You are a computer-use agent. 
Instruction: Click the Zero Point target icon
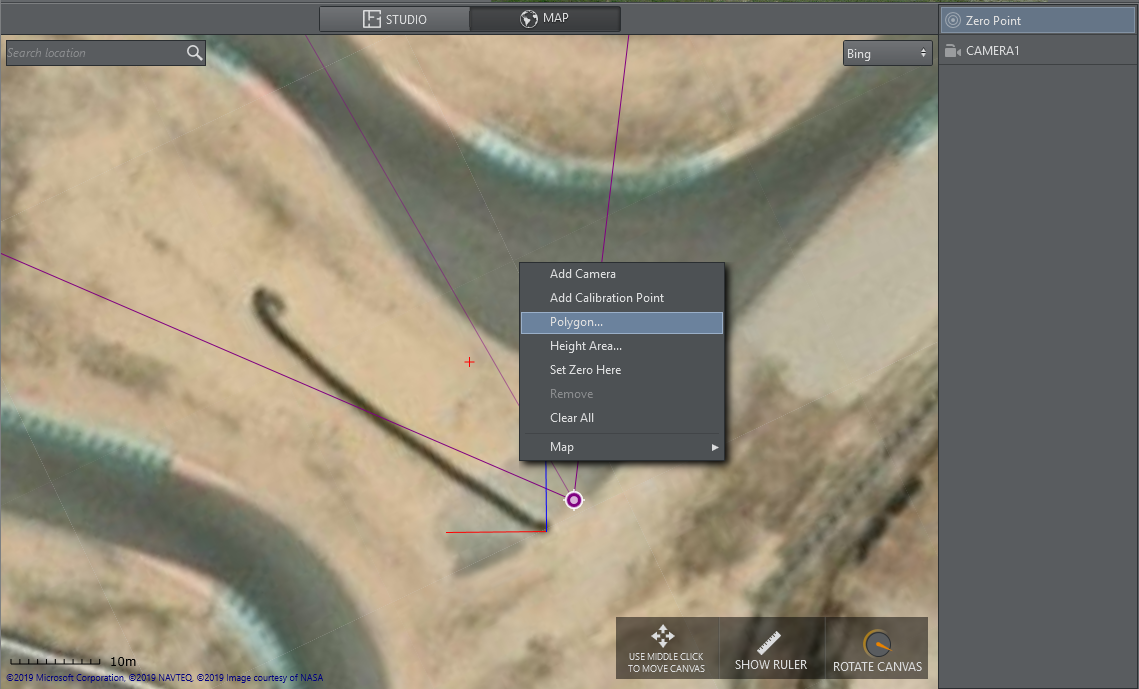click(953, 20)
